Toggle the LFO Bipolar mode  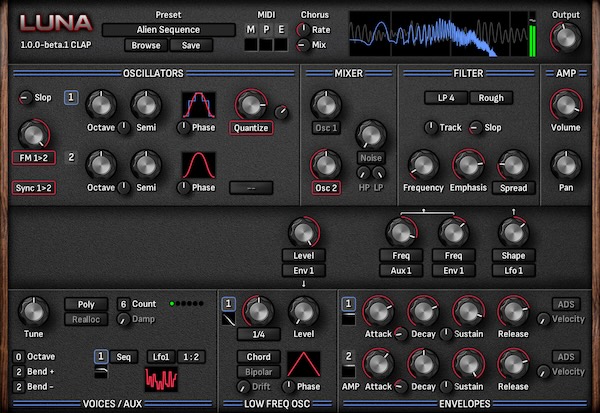[259, 372]
